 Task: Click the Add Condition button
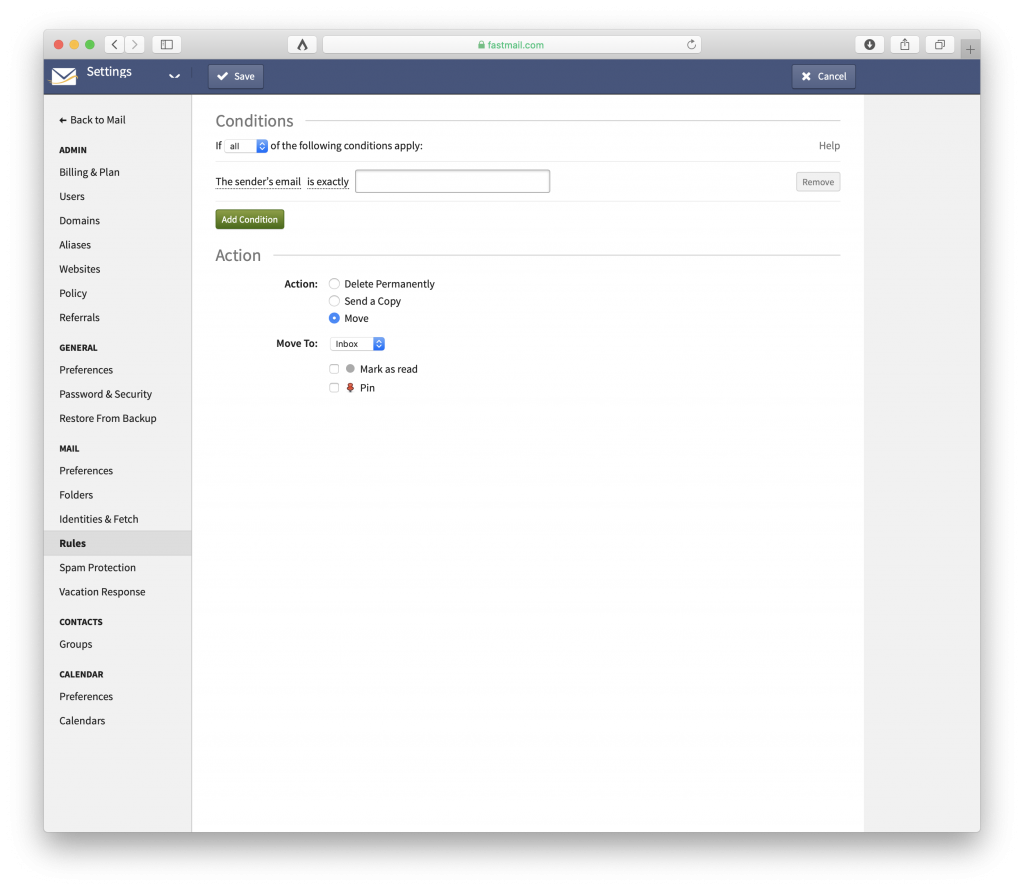249,218
